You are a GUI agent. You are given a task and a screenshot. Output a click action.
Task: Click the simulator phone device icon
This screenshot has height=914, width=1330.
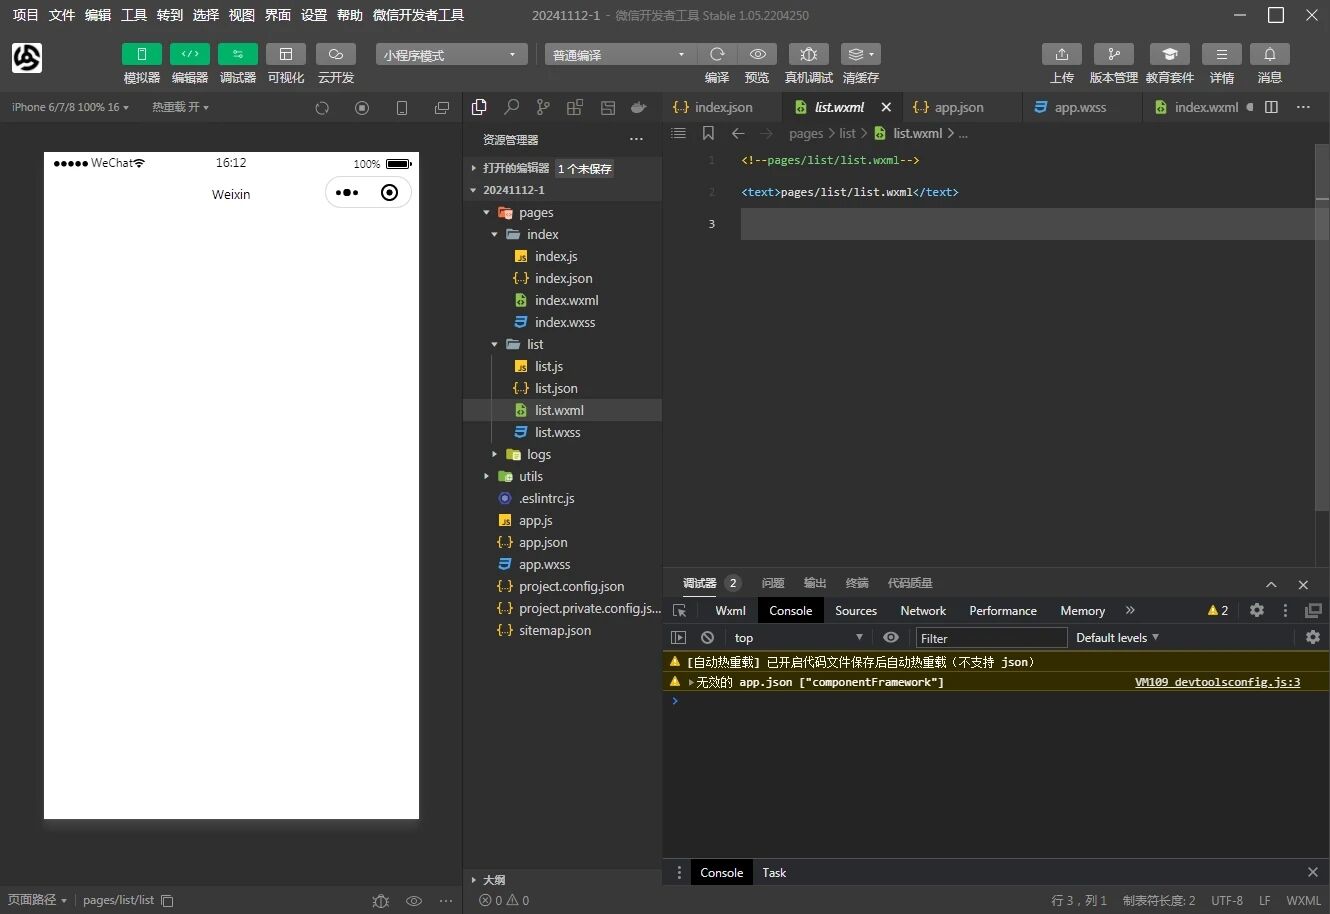402,108
